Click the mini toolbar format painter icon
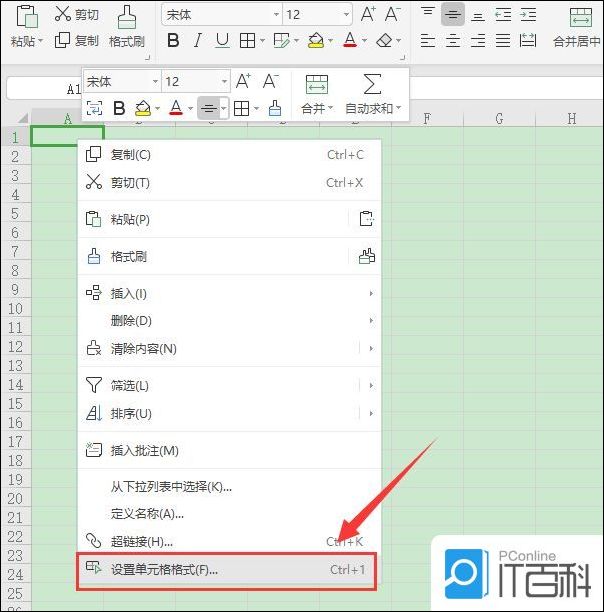This screenshot has width=604, height=612. tap(275, 108)
